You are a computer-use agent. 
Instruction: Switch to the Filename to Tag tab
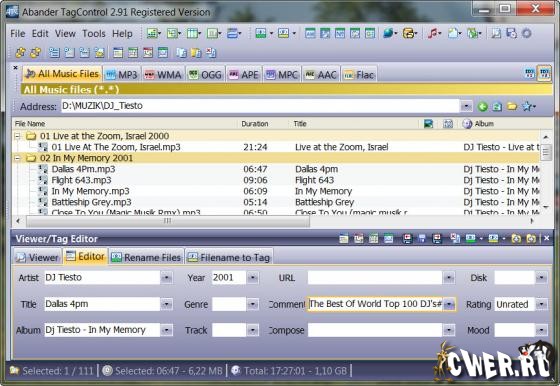pyautogui.click(x=229, y=257)
